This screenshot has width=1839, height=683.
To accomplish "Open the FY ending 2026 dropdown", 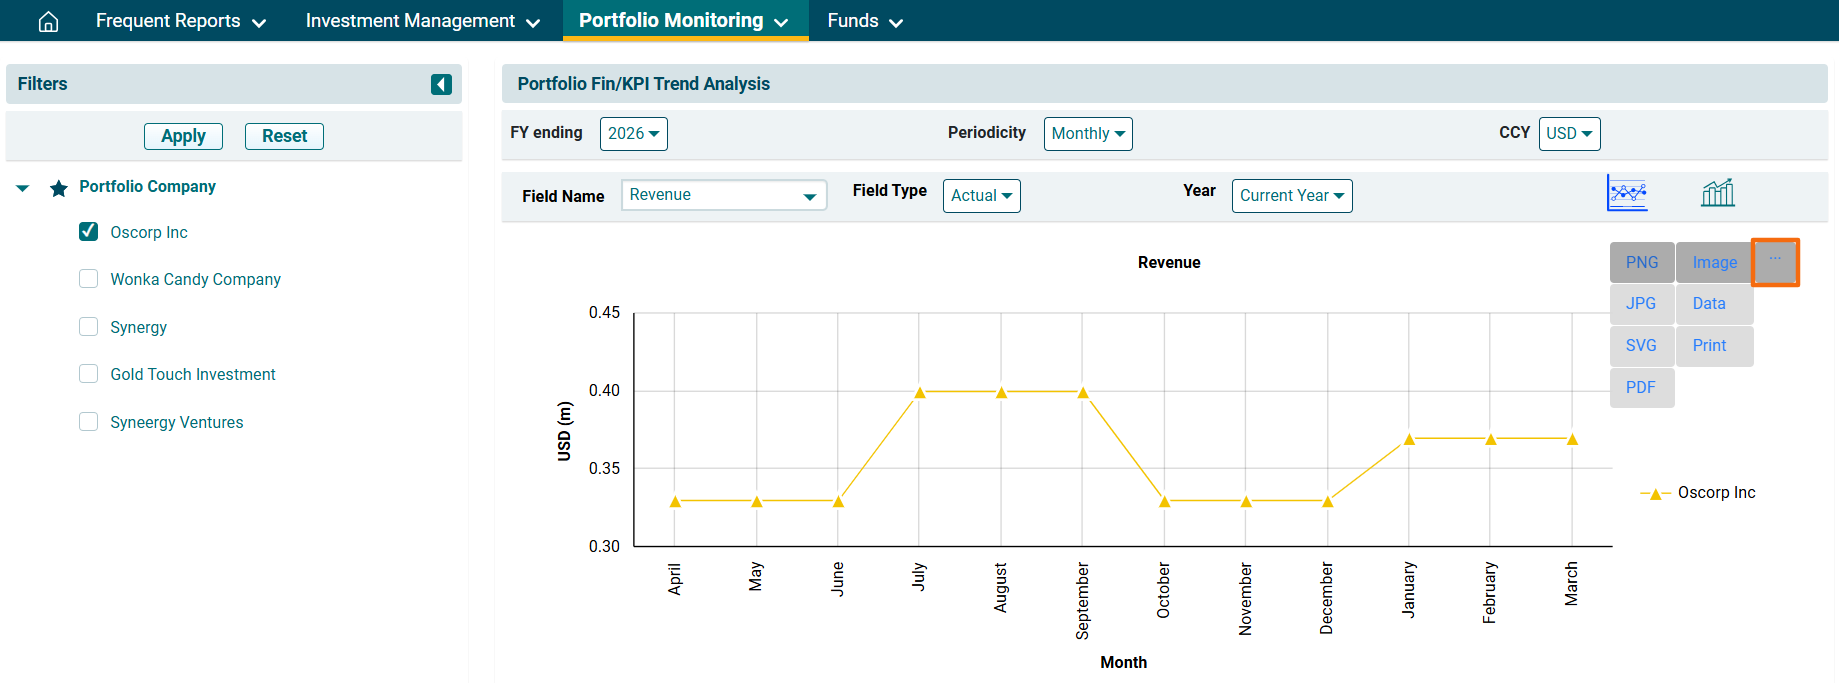I will click(633, 134).
